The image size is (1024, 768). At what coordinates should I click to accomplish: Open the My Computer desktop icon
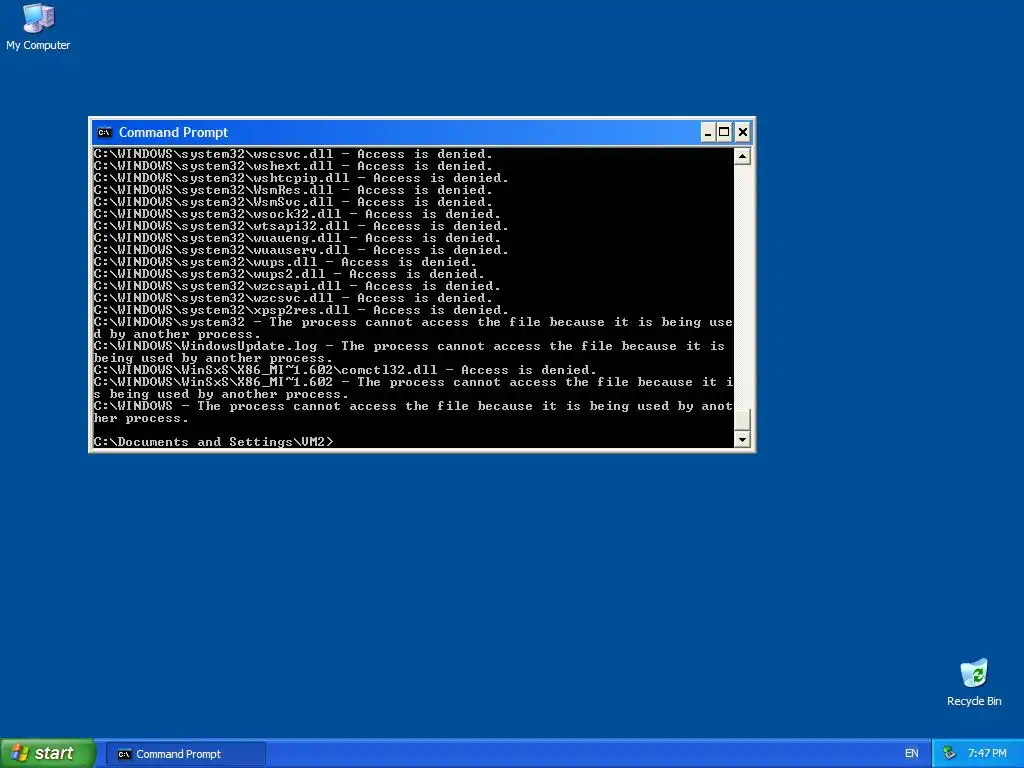(38, 27)
